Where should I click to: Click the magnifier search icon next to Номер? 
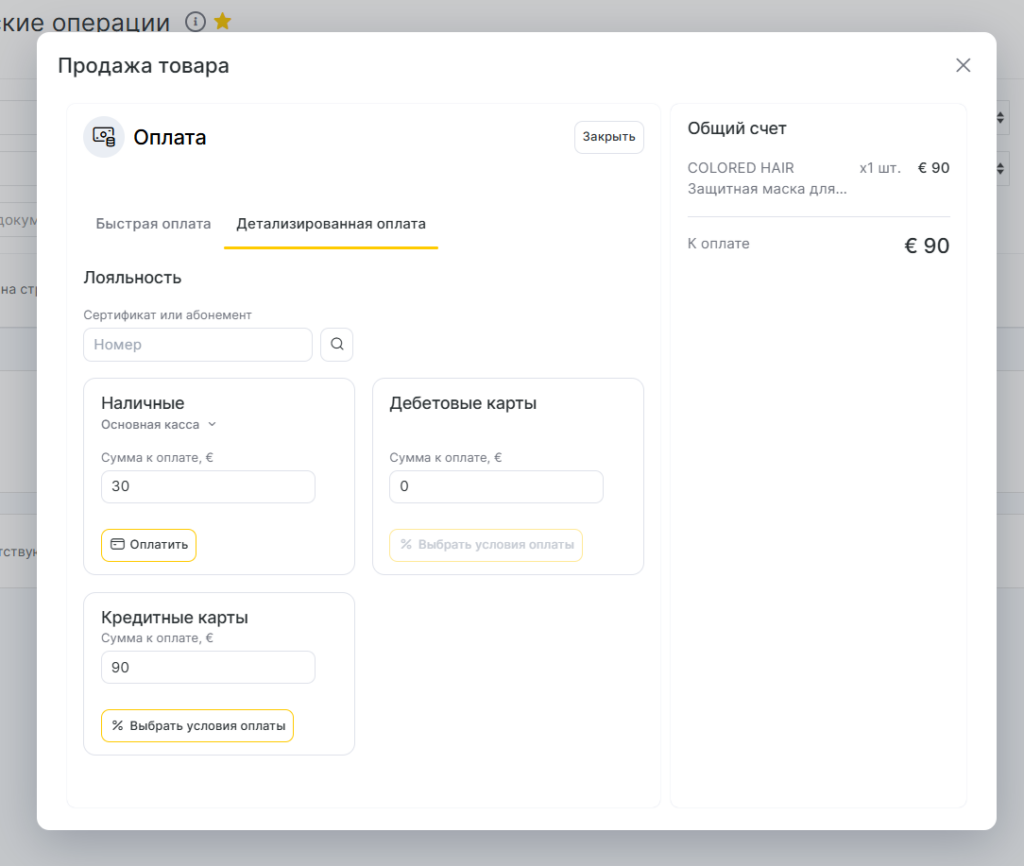point(337,344)
